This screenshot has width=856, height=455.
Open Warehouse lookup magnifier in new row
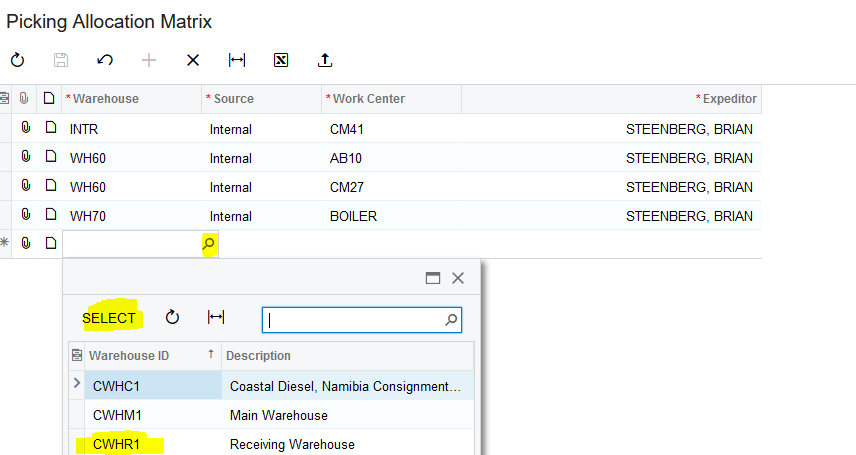pyautogui.click(x=209, y=243)
